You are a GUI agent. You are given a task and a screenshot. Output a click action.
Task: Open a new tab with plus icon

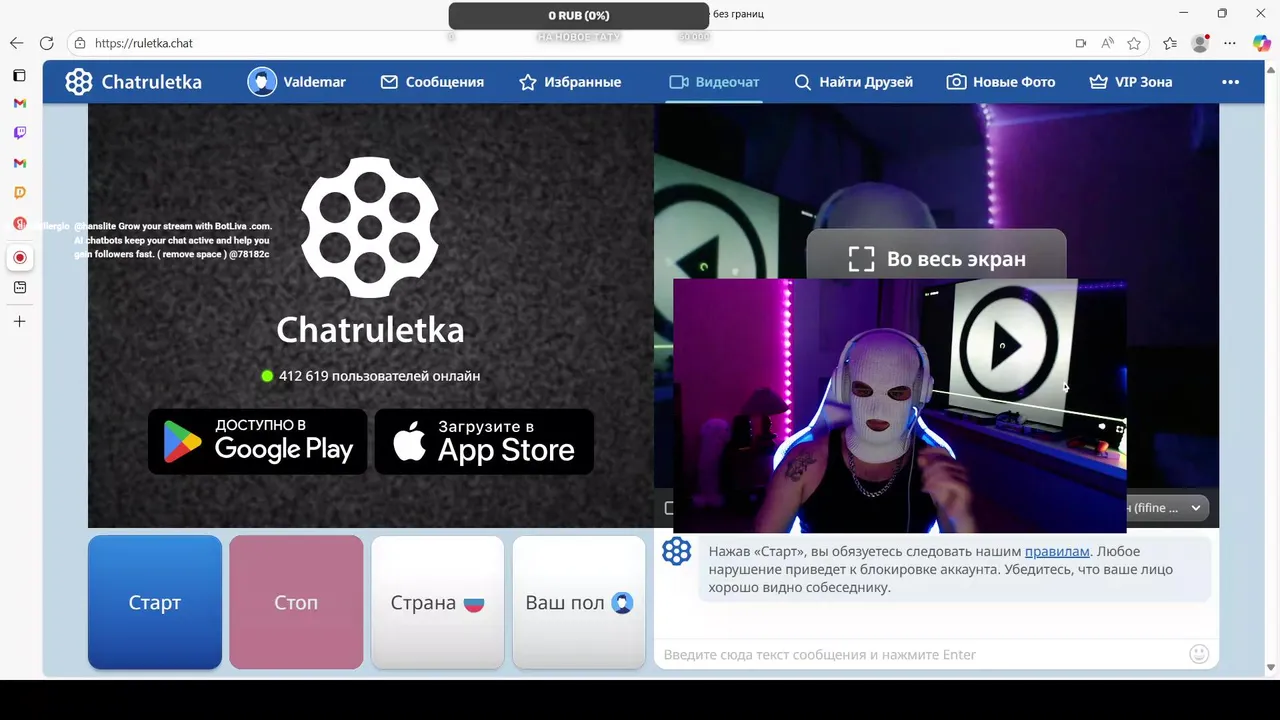click(x=19, y=321)
